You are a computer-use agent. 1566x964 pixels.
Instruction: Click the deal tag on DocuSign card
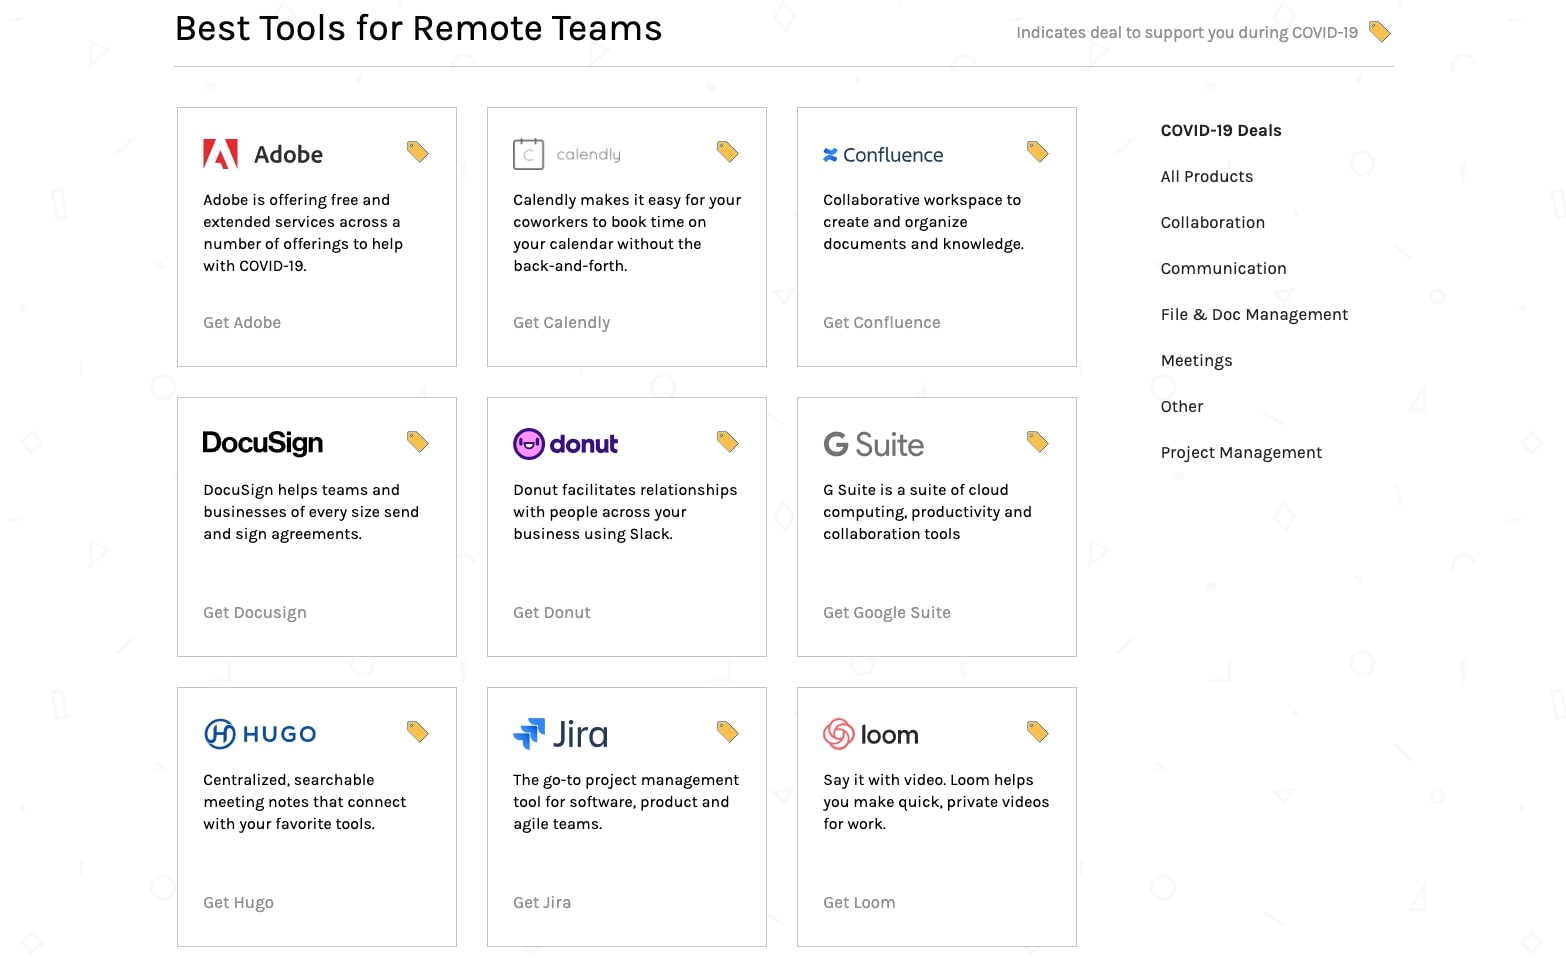click(x=418, y=442)
